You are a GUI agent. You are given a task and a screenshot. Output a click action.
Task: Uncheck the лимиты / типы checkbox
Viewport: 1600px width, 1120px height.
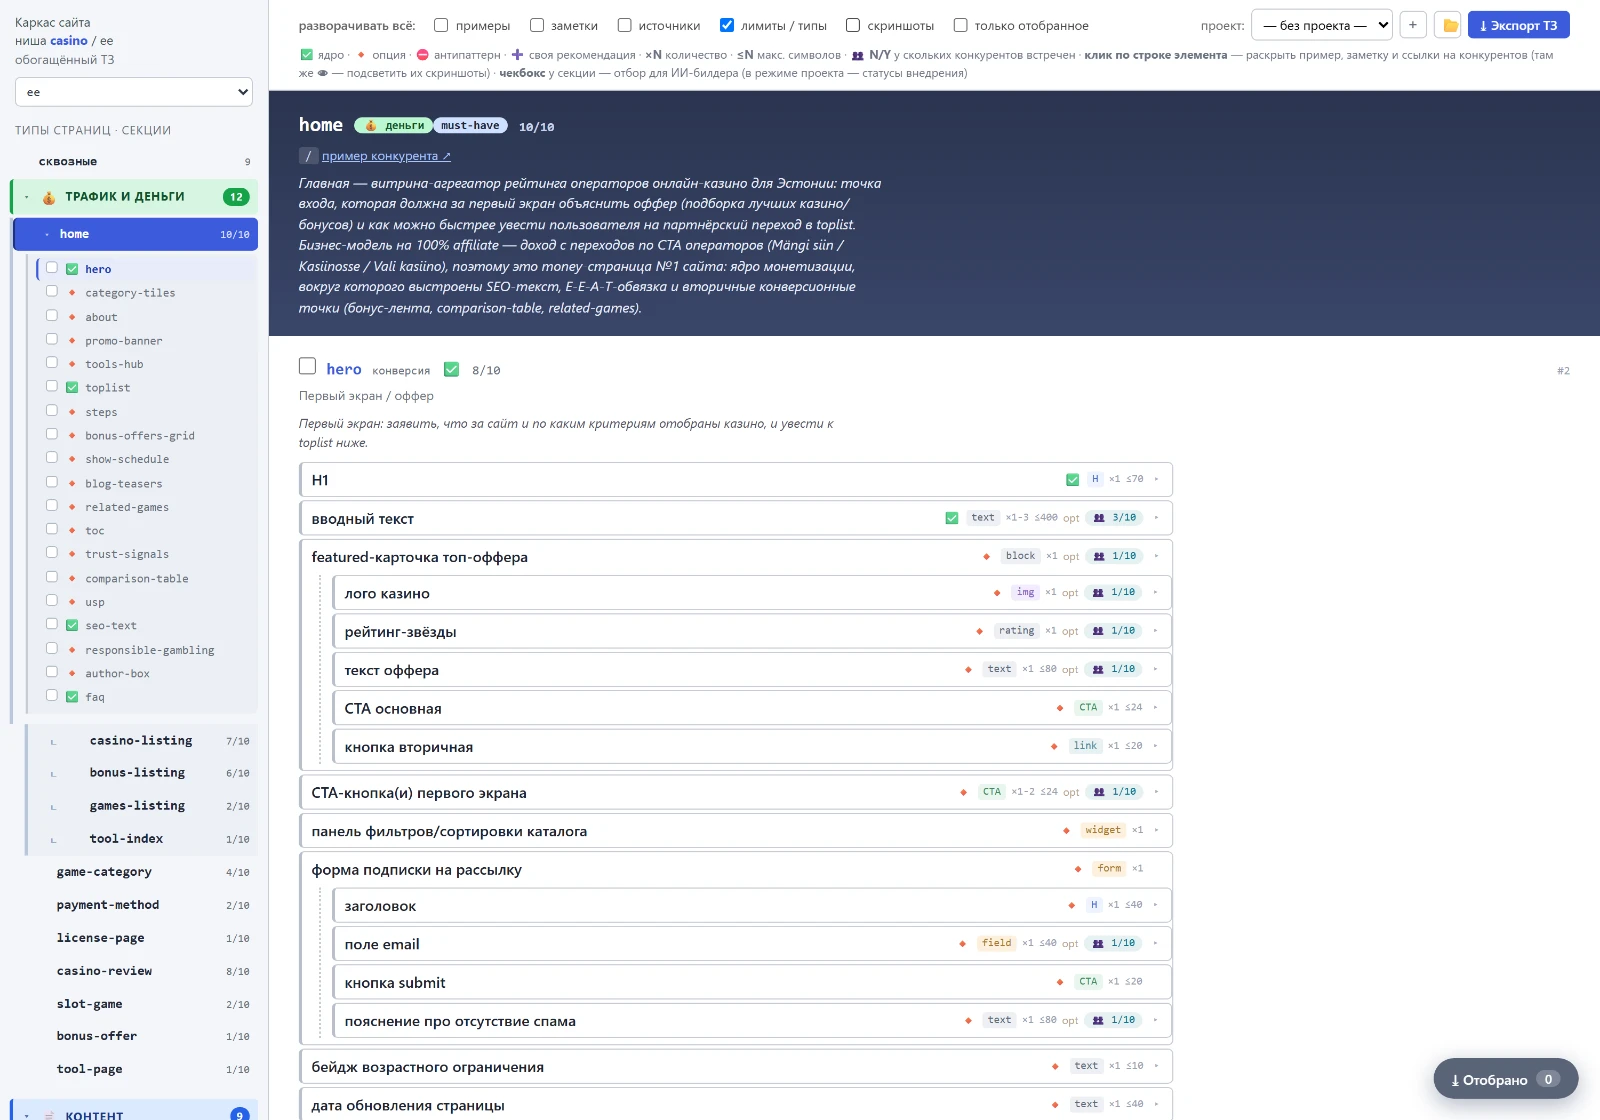[x=727, y=25]
